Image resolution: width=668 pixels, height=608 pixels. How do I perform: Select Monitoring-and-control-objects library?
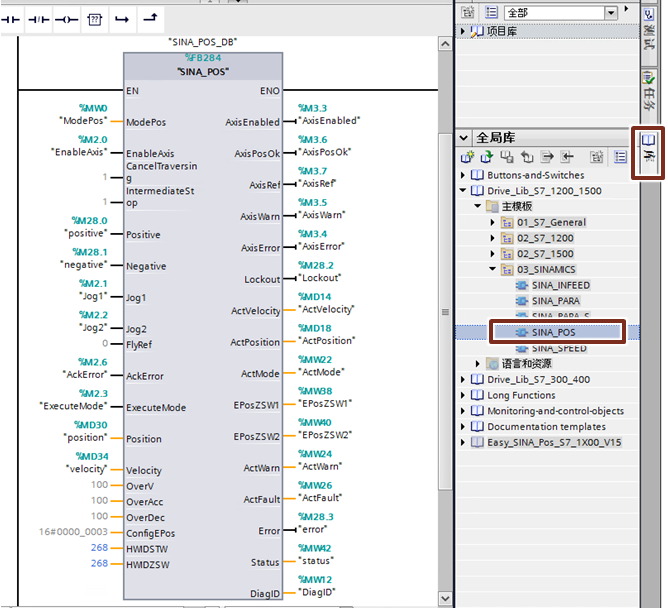click(556, 411)
